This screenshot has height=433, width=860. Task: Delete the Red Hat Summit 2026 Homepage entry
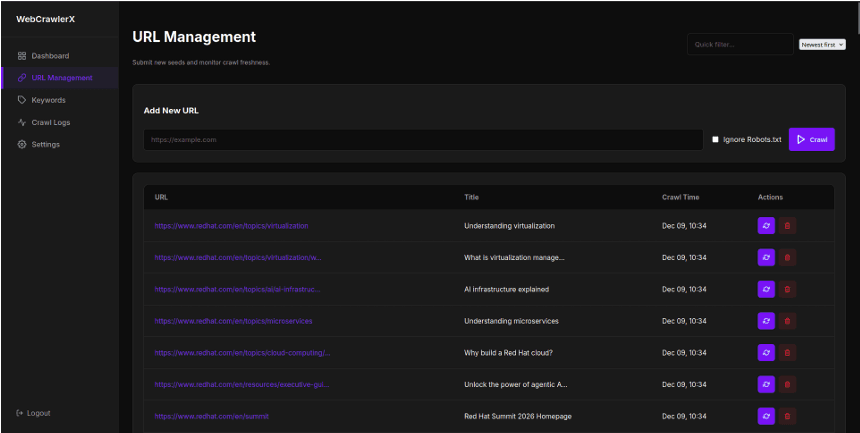(788, 416)
